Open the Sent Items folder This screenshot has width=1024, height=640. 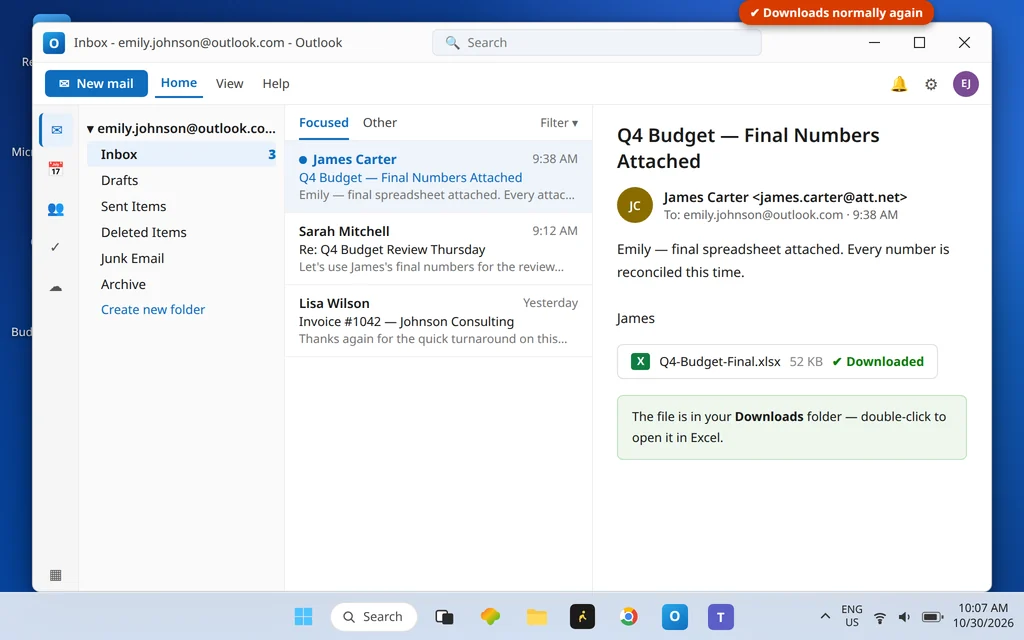pyautogui.click(x=182, y=206)
